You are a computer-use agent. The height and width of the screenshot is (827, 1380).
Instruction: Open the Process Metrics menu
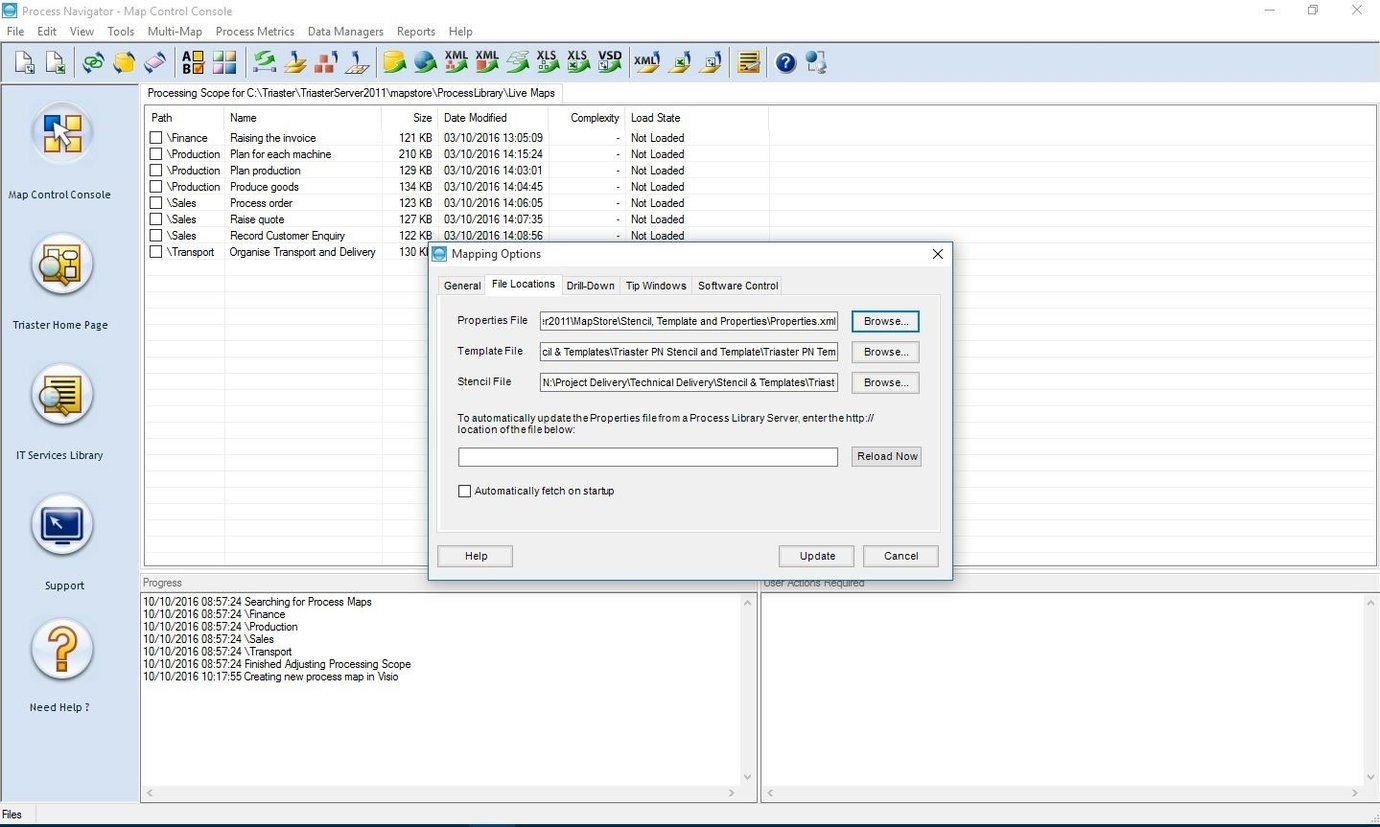(x=254, y=31)
